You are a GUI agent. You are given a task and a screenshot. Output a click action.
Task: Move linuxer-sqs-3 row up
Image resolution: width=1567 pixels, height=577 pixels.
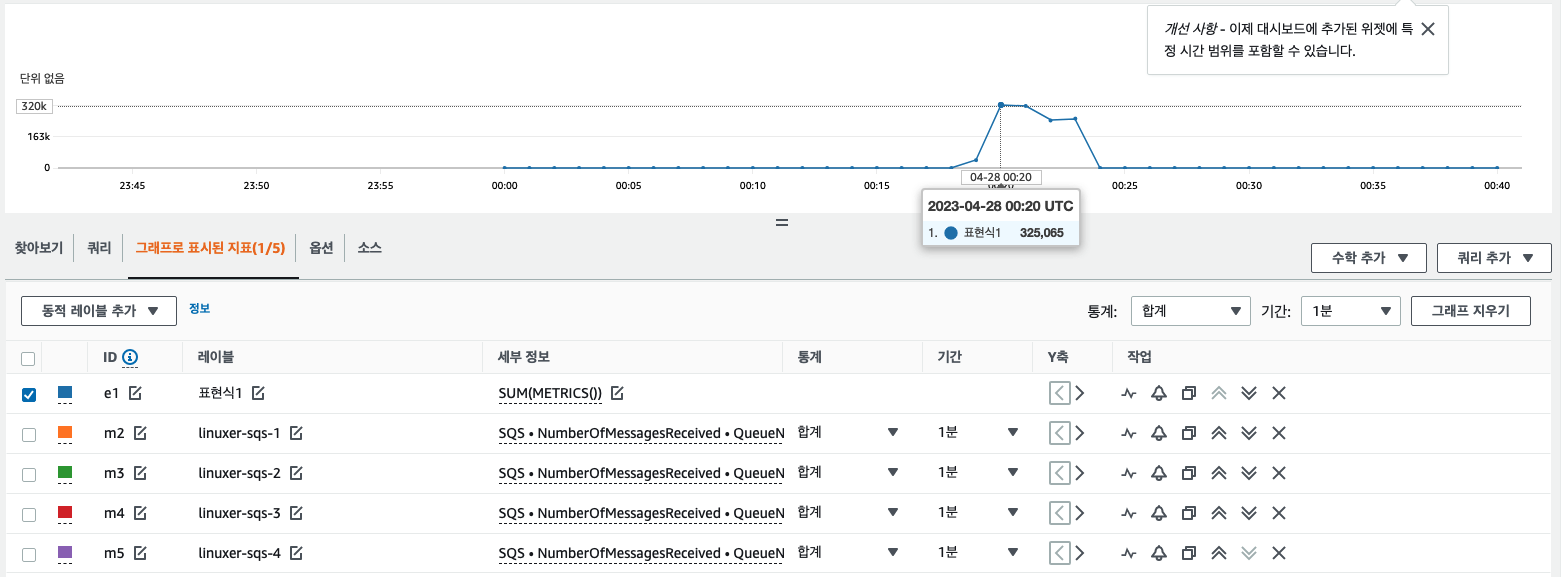[x=1218, y=514]
